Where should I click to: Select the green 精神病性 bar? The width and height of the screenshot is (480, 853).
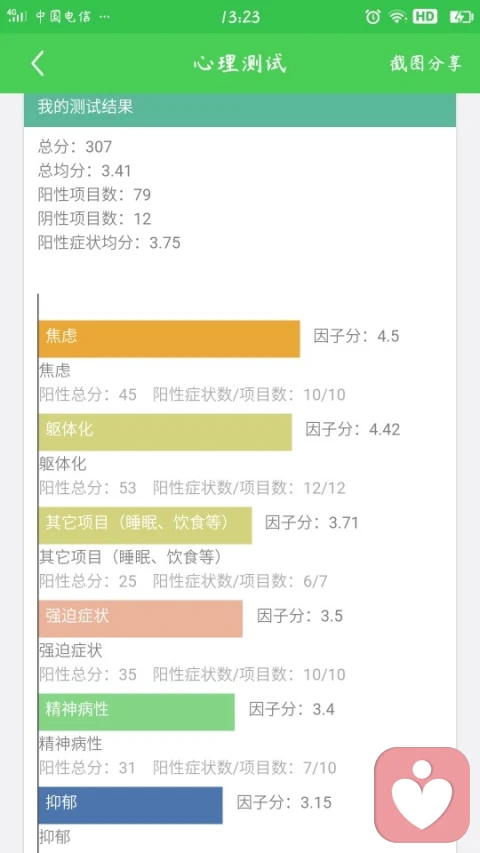[x=137, y=712]
